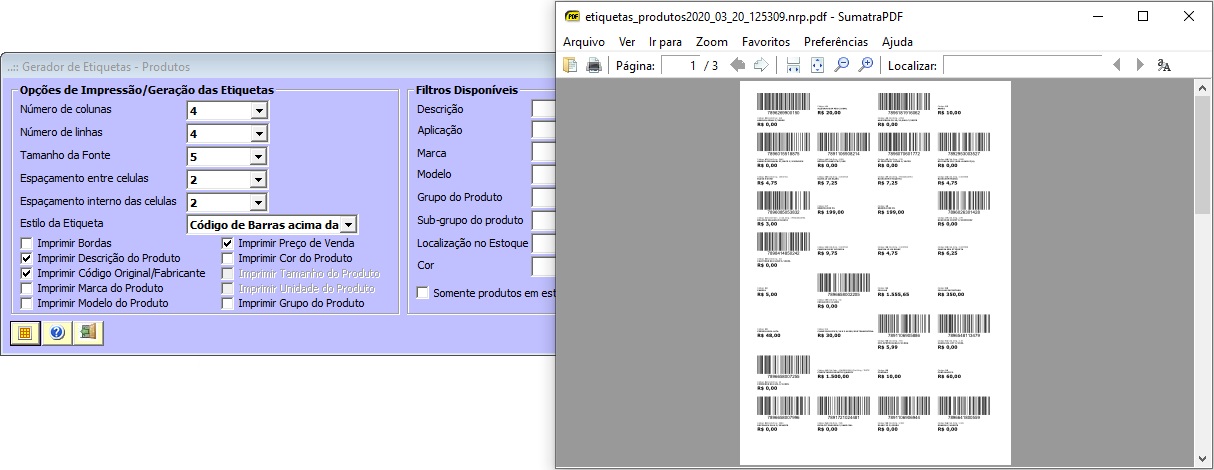The width and height of the screenshot is (1214, 470).
Task: Enable Imprimir Bordas checkbox
Action: [27, 243]
